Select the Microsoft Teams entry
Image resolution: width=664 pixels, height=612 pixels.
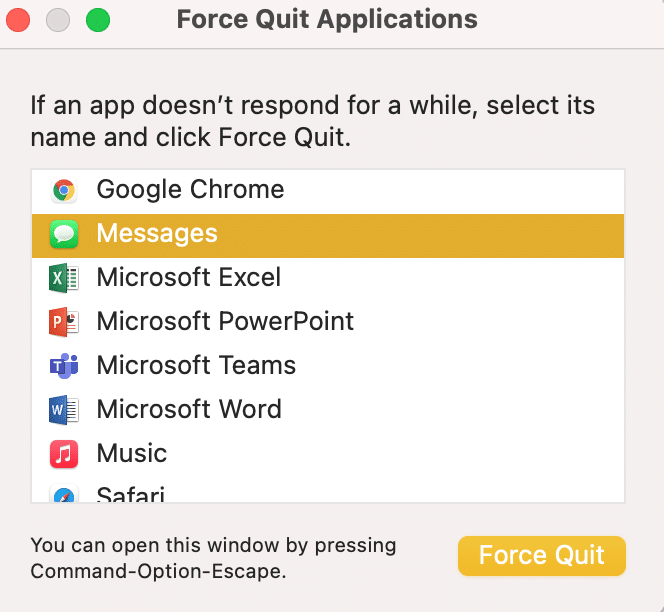coord(196,366)
